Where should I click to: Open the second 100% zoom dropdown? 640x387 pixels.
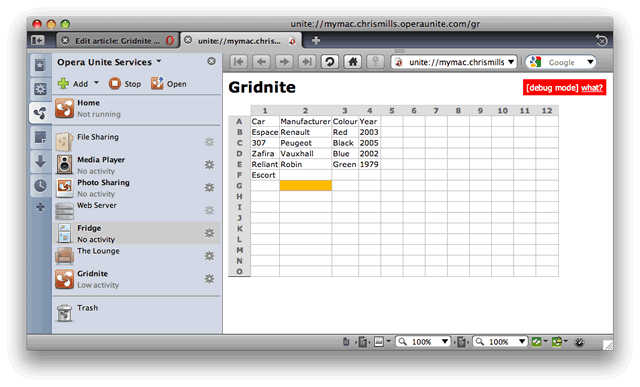click(522, 341)
